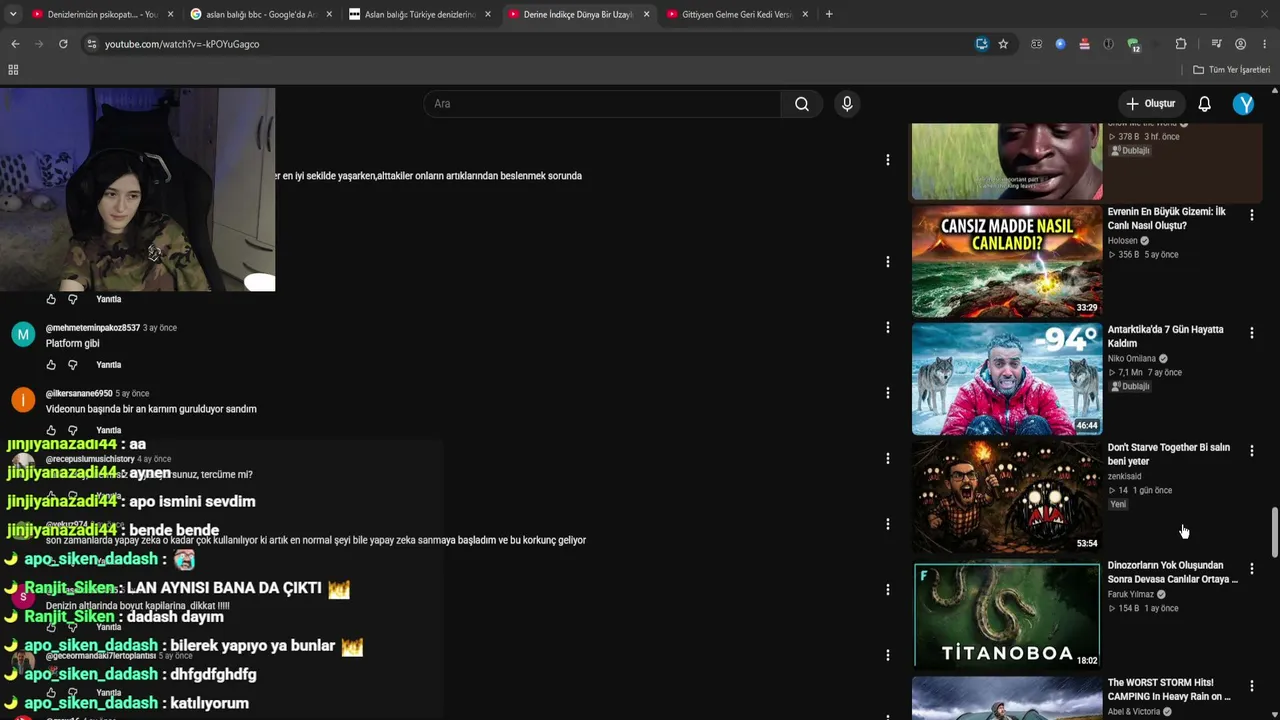Open options for 'Platform gibi' comment
Image resolution: width=1280 pixels, height=720 pixels.
point(887,327)
